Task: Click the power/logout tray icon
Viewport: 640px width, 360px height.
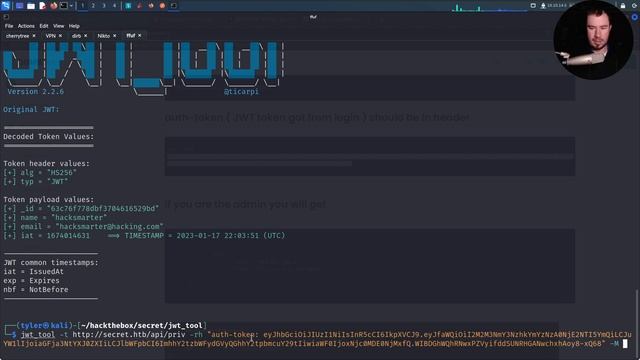Action: 635,6
